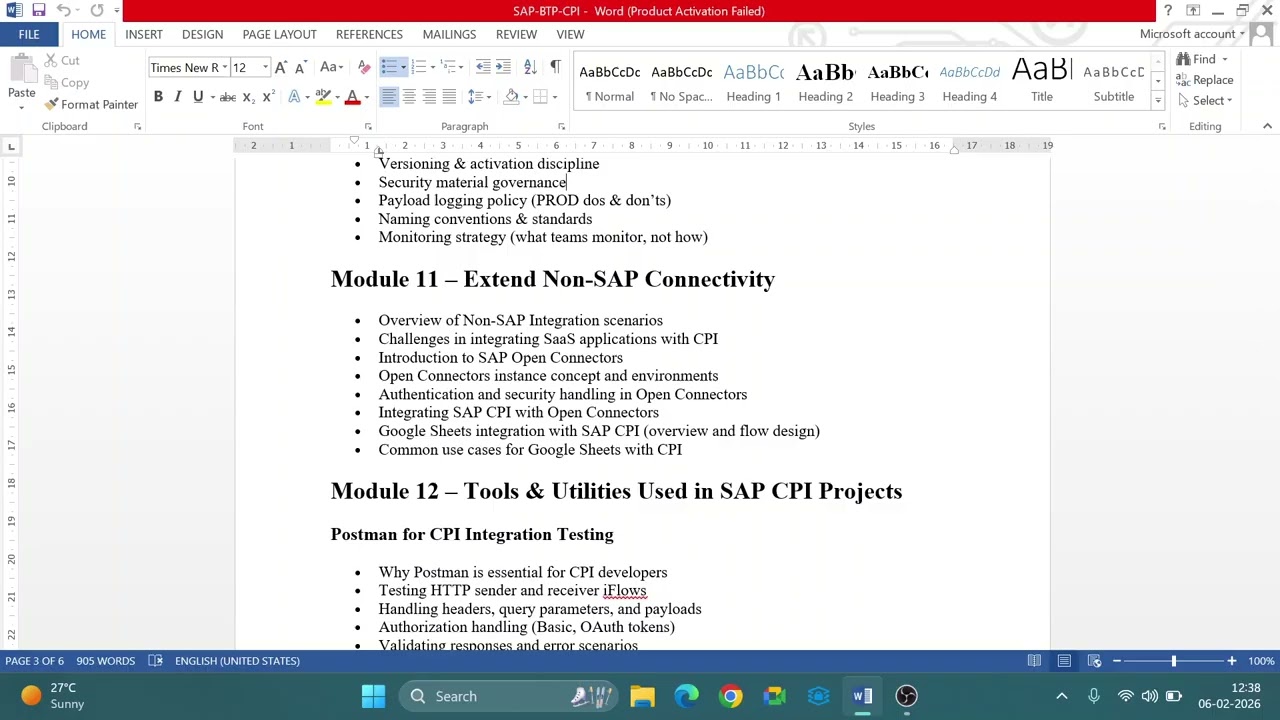The width and height of the screenshot is (1280, 720).
Task: Open Word Help question mark
Action: click(1167, 10)
